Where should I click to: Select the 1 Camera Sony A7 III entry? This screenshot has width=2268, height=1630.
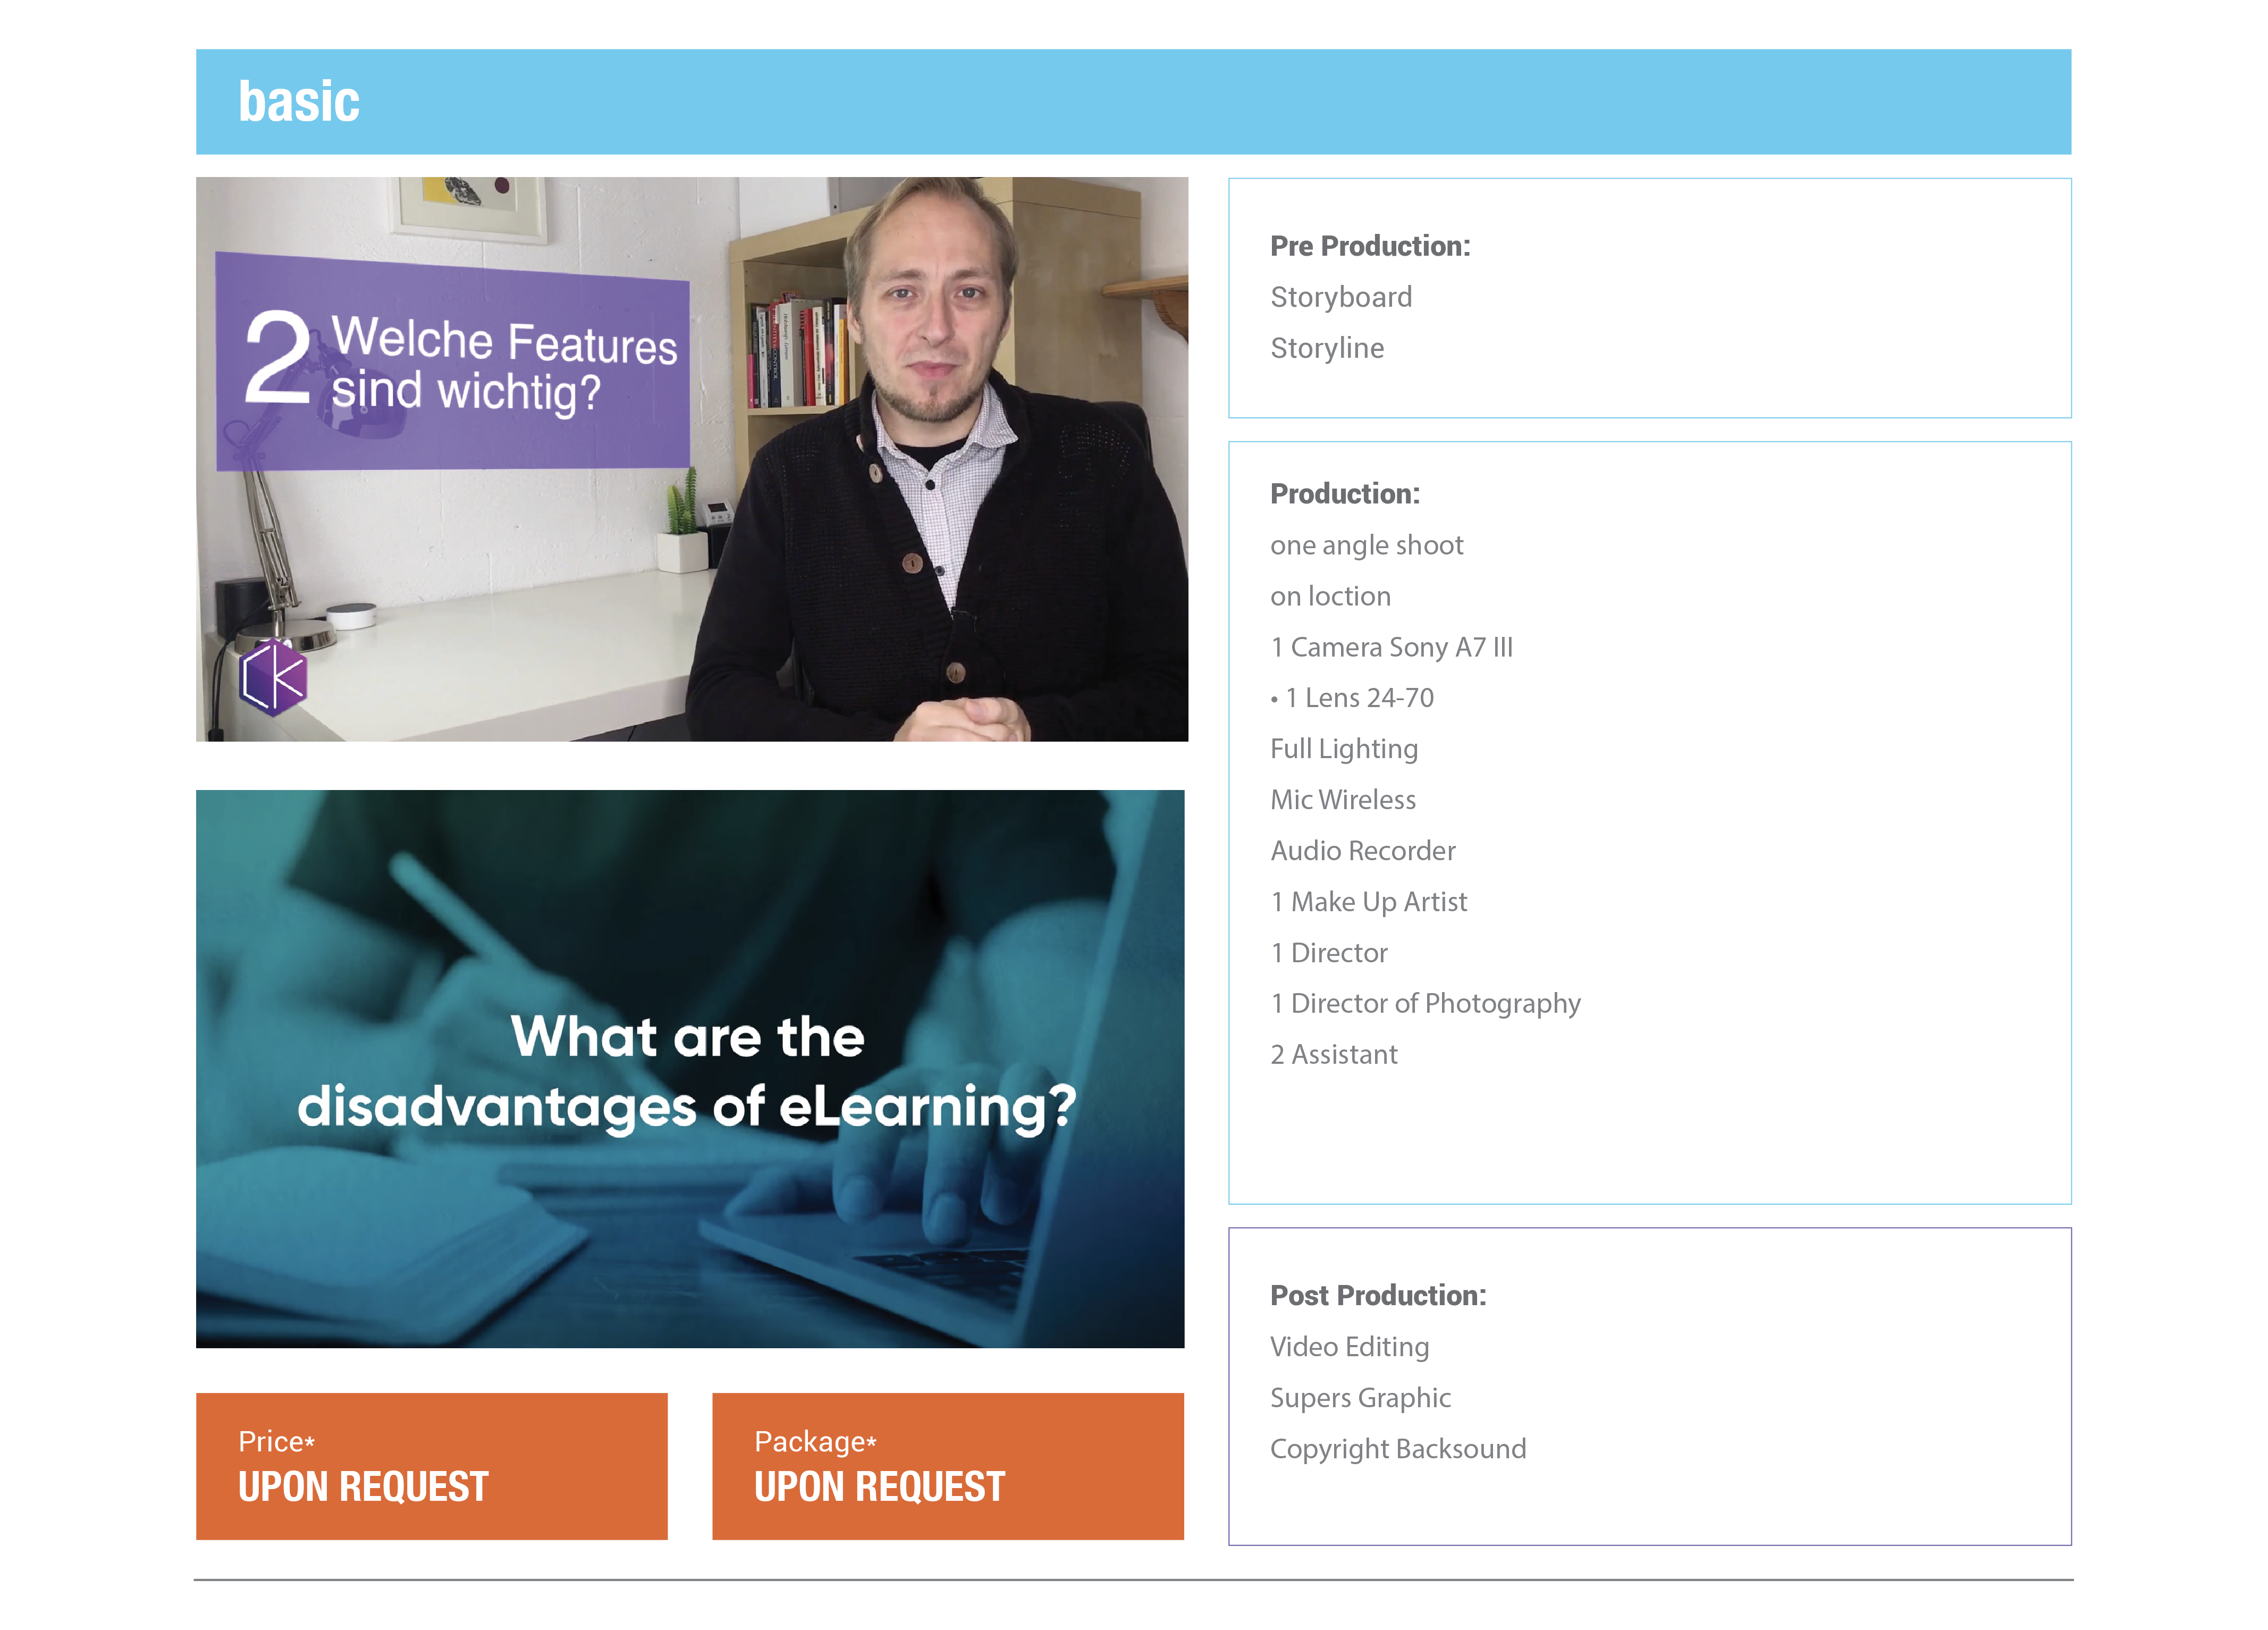1391,647
